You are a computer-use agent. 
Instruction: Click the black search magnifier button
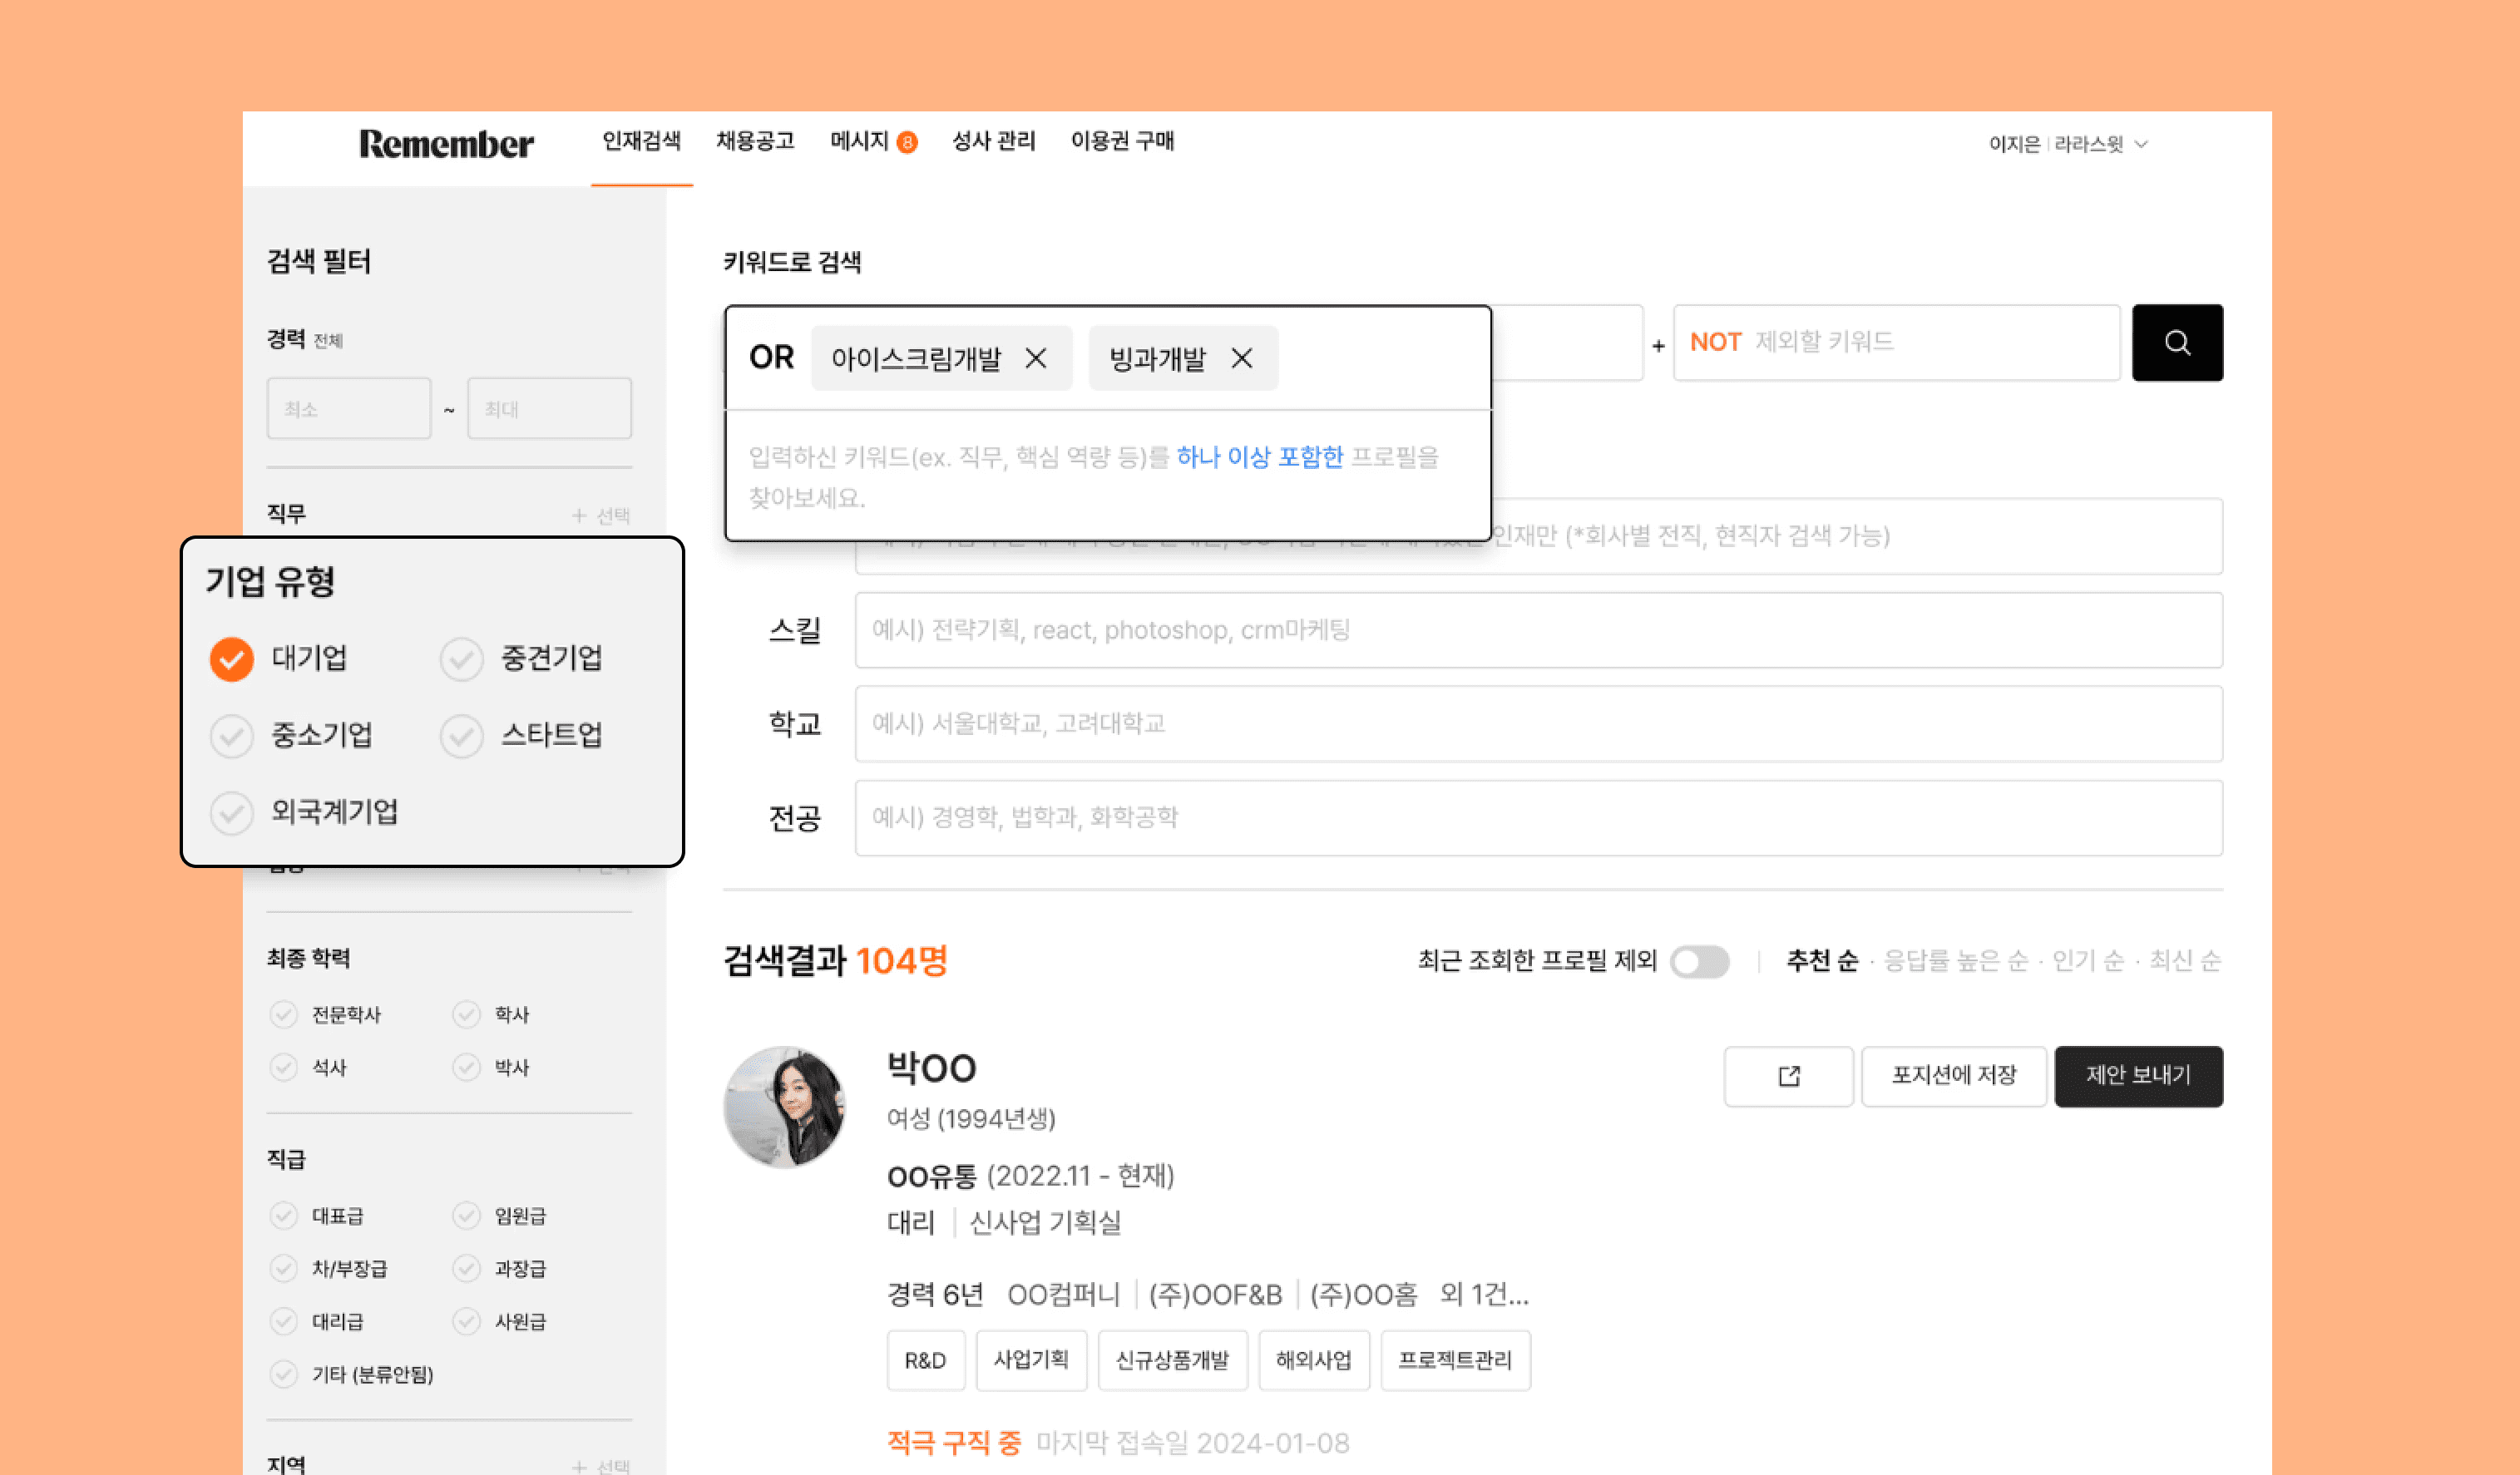click(2177, 342)
